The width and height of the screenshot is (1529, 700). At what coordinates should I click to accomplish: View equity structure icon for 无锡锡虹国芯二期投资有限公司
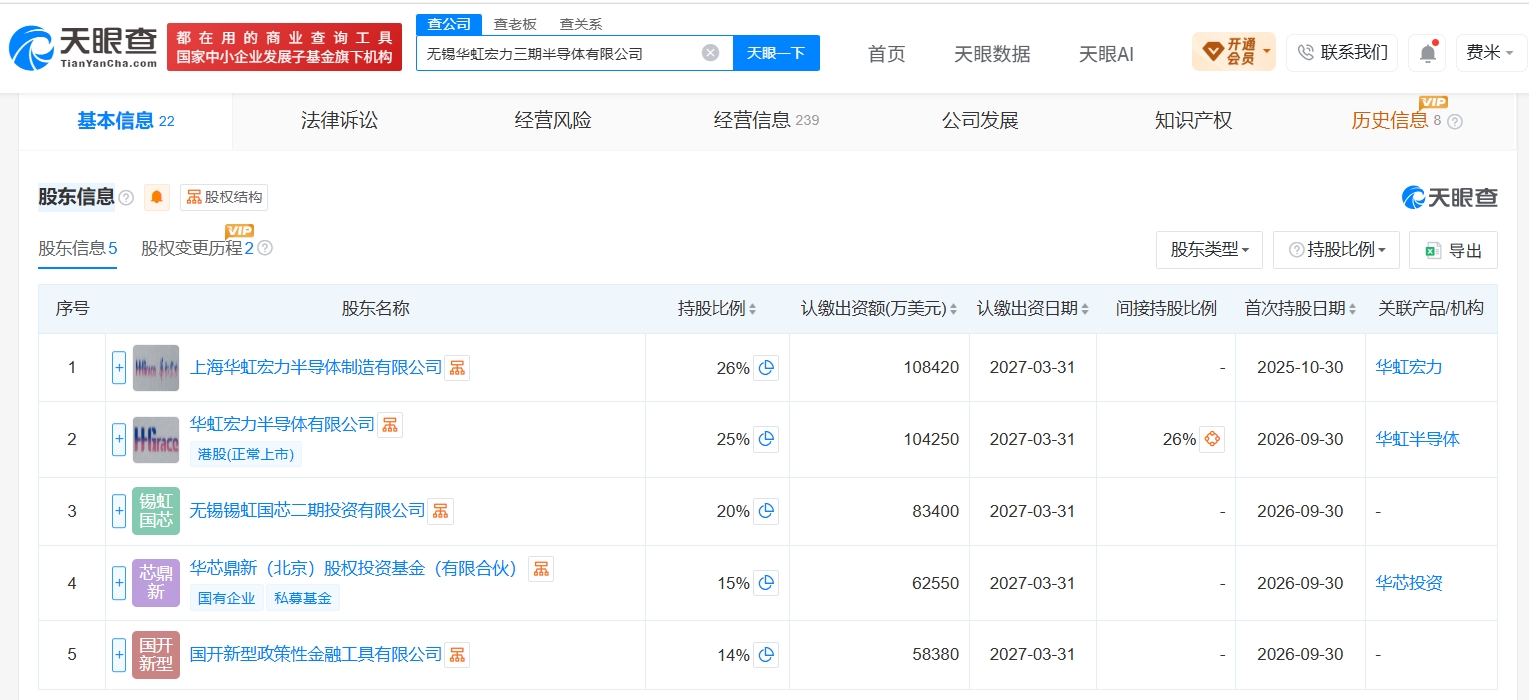(x=441, y=511)
